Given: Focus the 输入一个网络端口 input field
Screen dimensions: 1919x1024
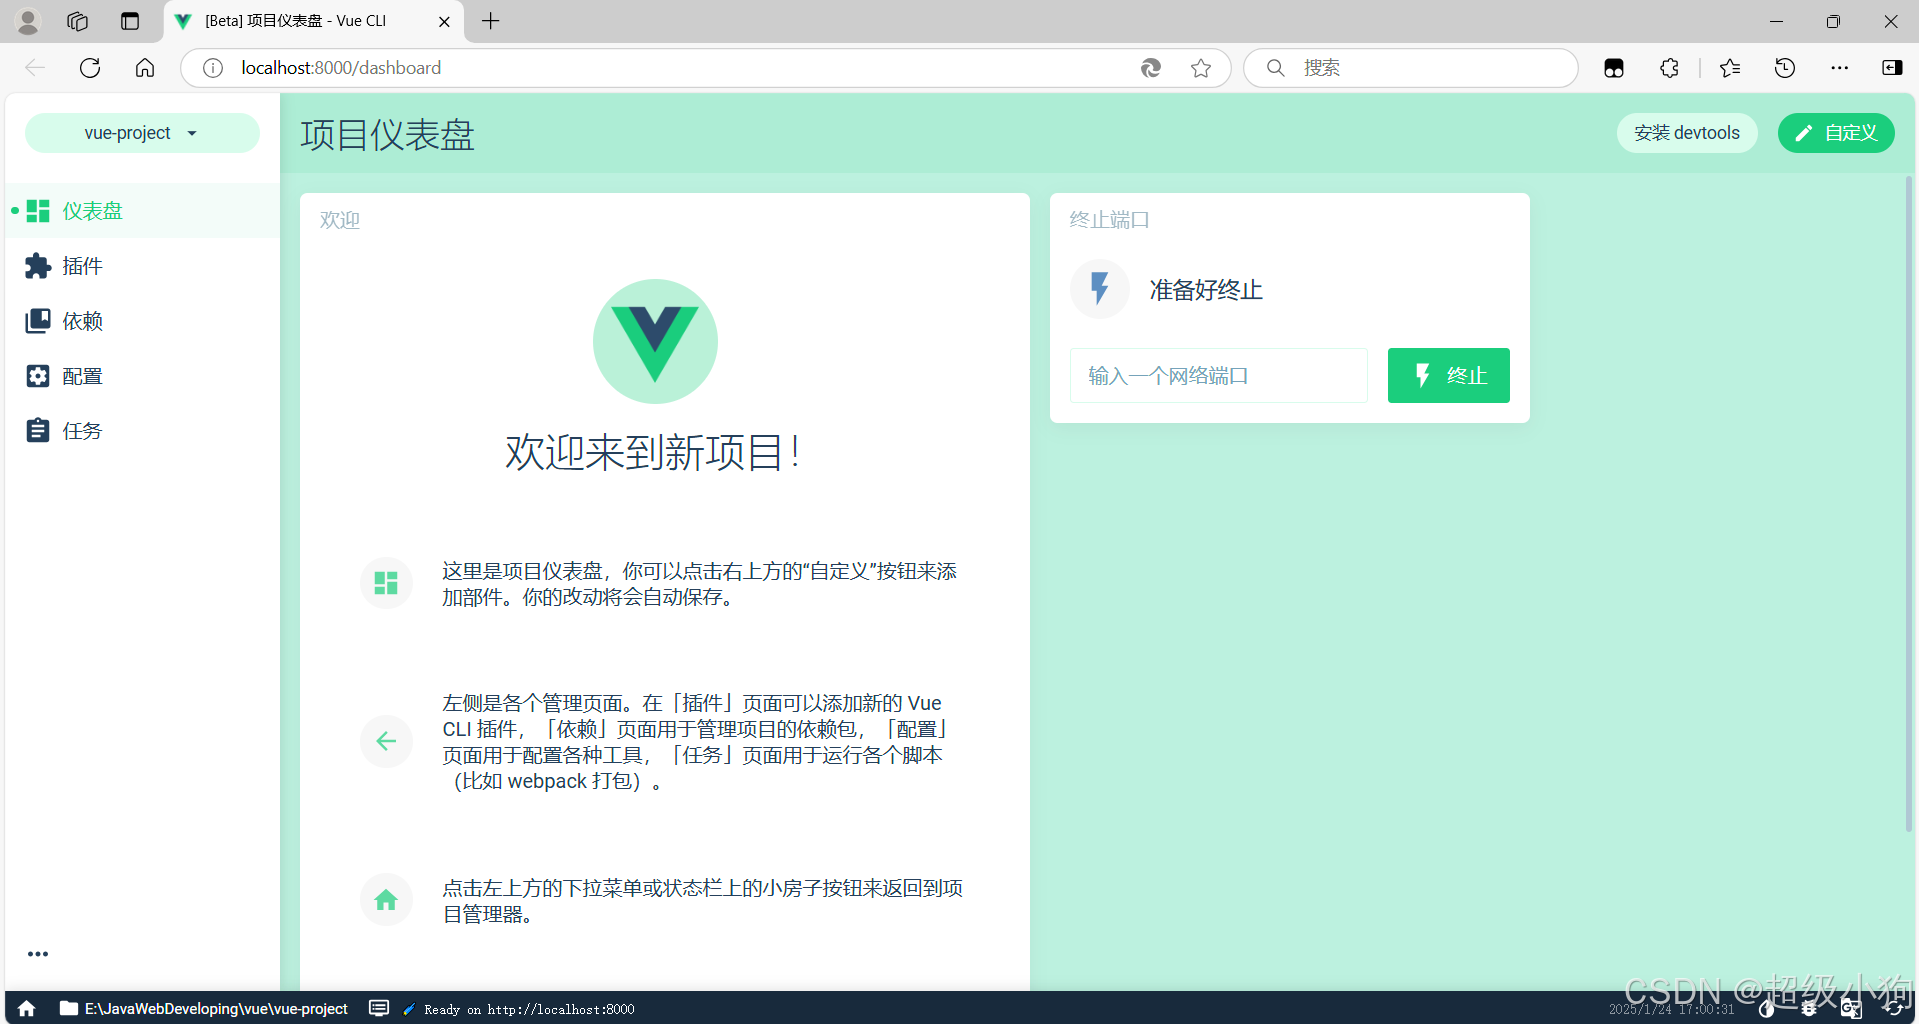Looking at the screenshot, I should click(1219, 376).
